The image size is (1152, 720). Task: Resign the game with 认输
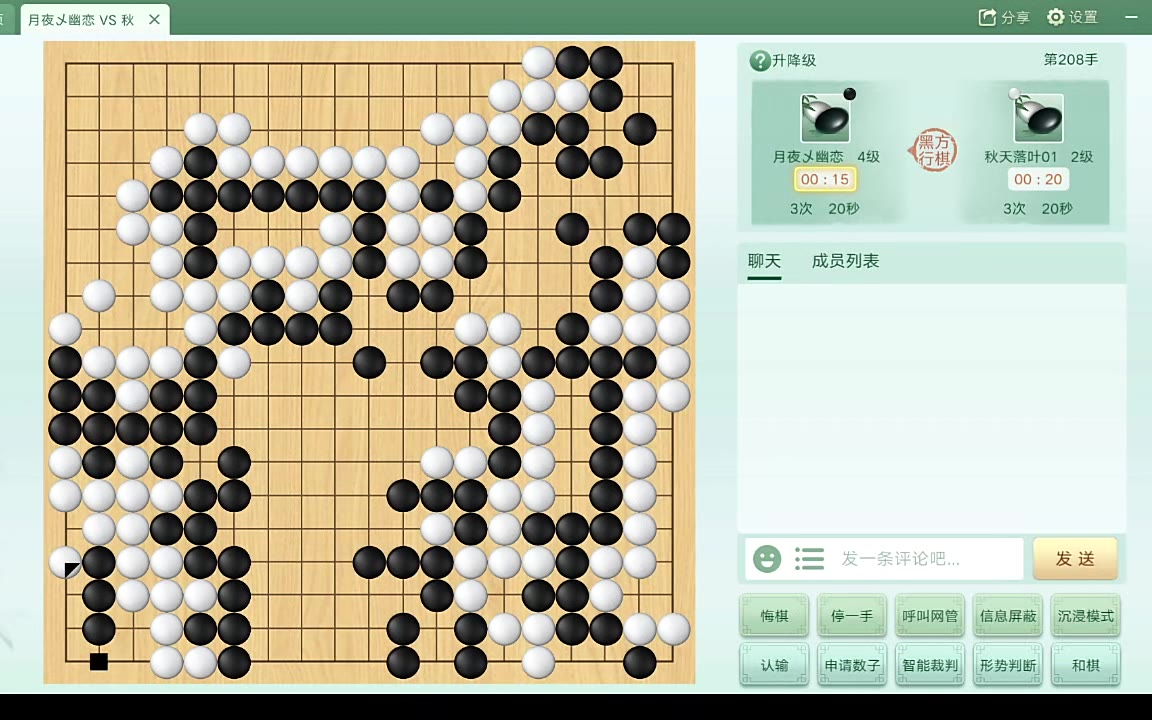click(774, 665)
